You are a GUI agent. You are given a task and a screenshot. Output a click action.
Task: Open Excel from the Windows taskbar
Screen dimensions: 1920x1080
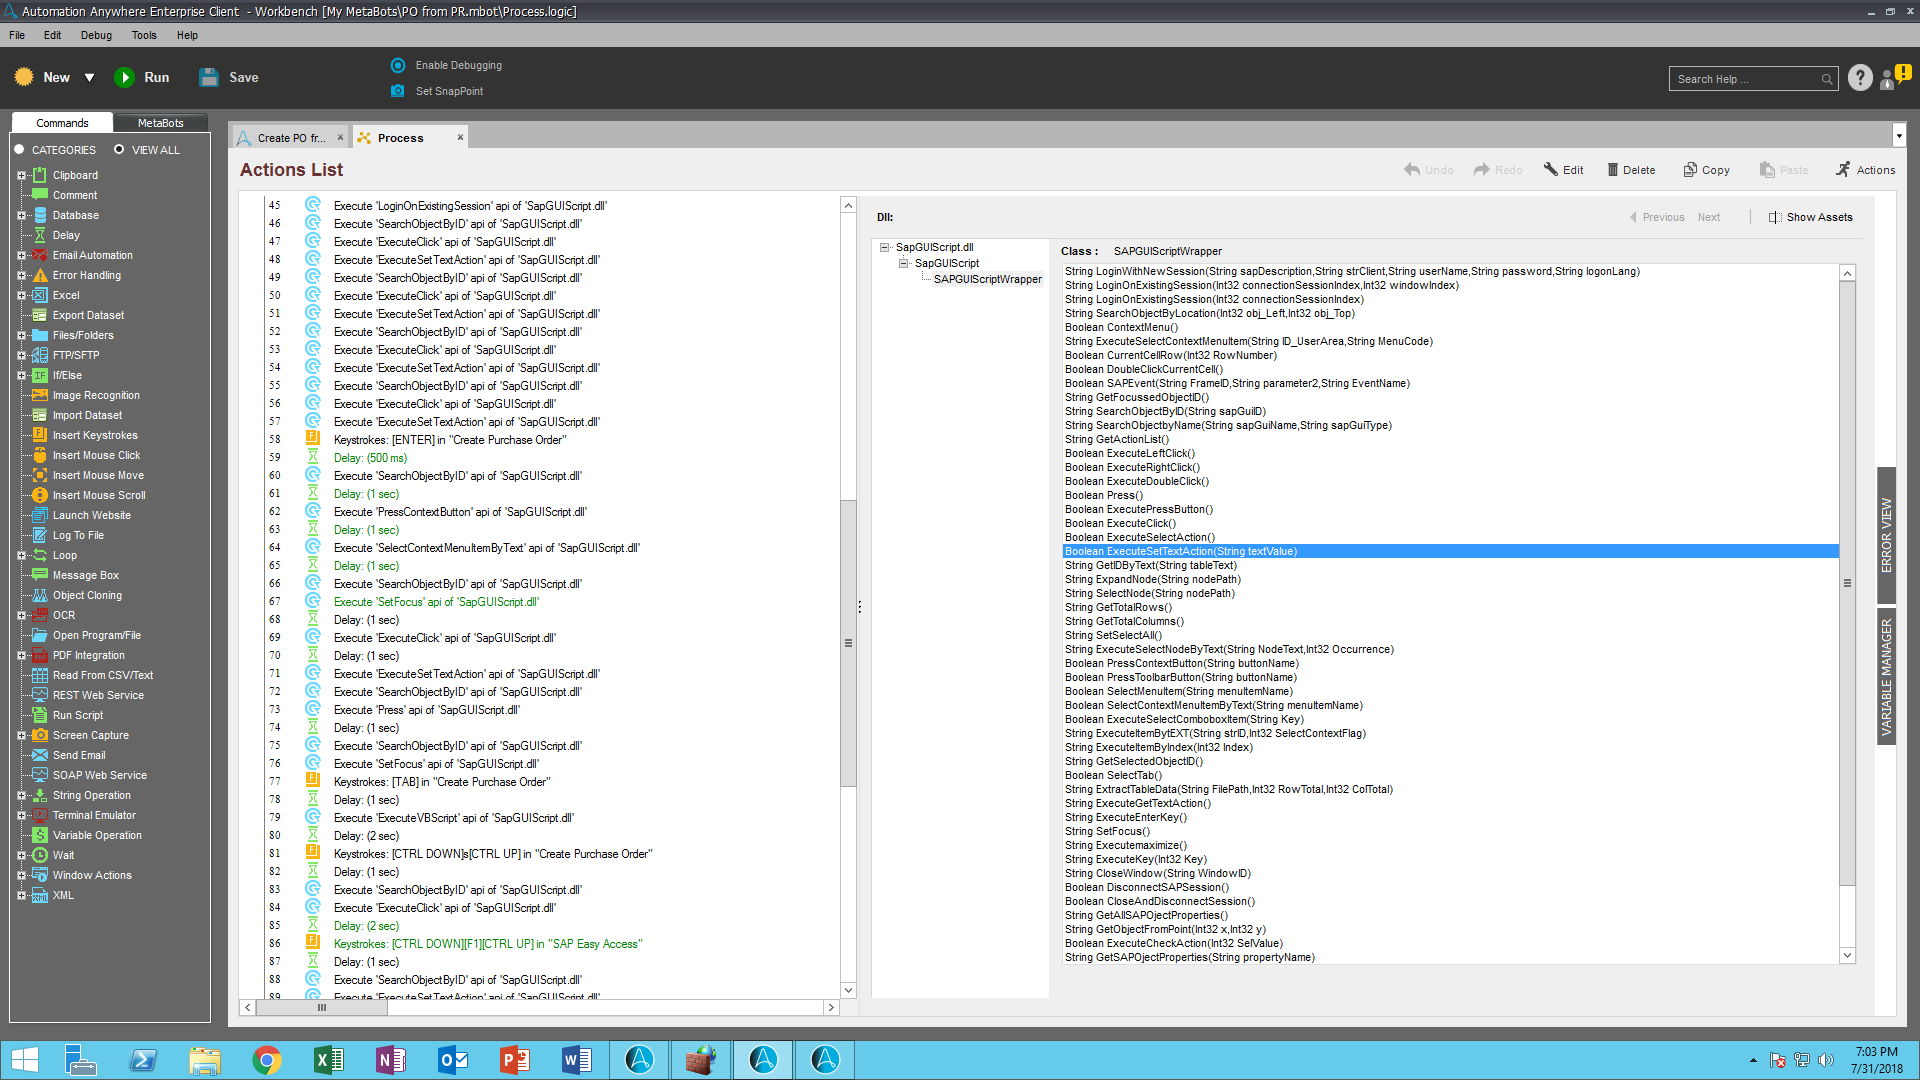[x=328, y=1059]
